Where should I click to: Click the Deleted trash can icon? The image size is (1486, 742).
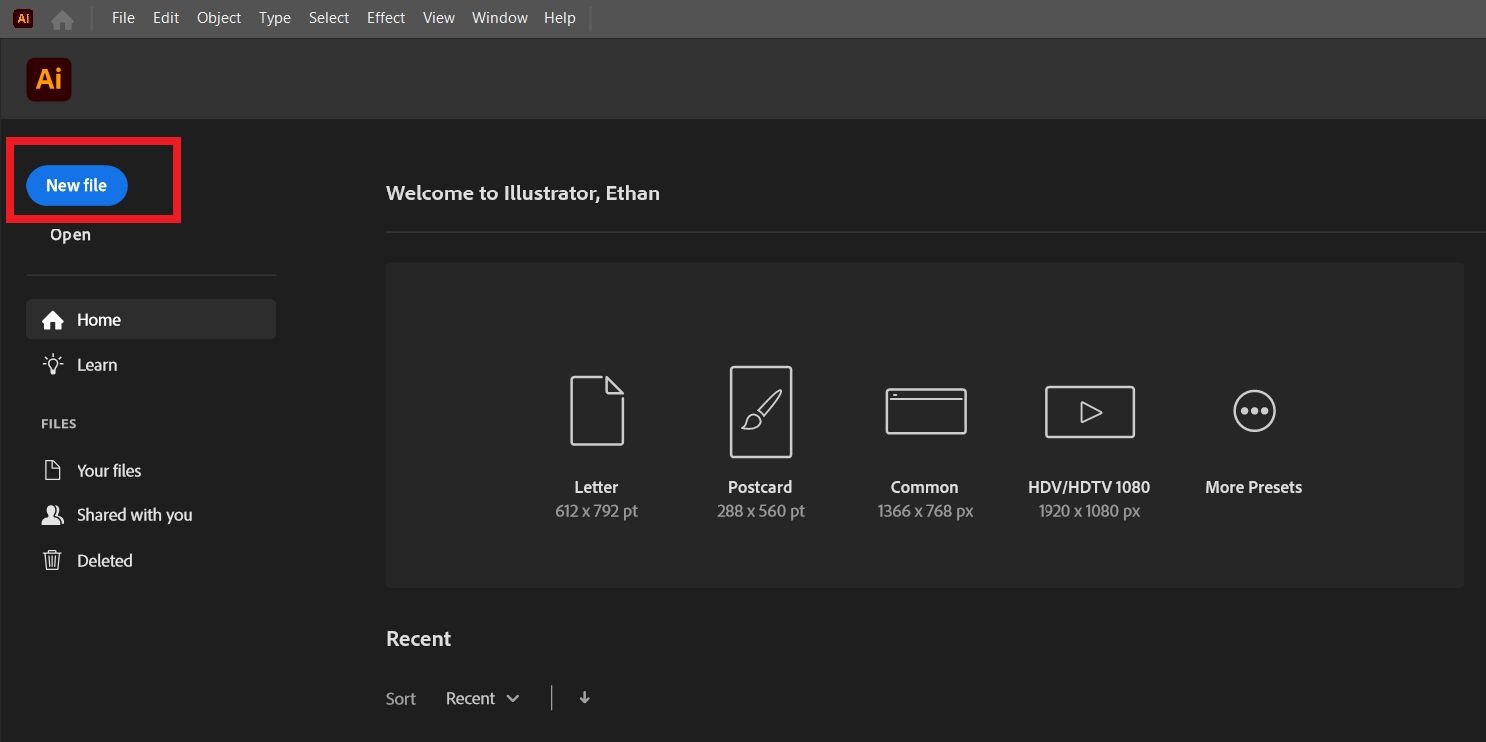(52, 560)
